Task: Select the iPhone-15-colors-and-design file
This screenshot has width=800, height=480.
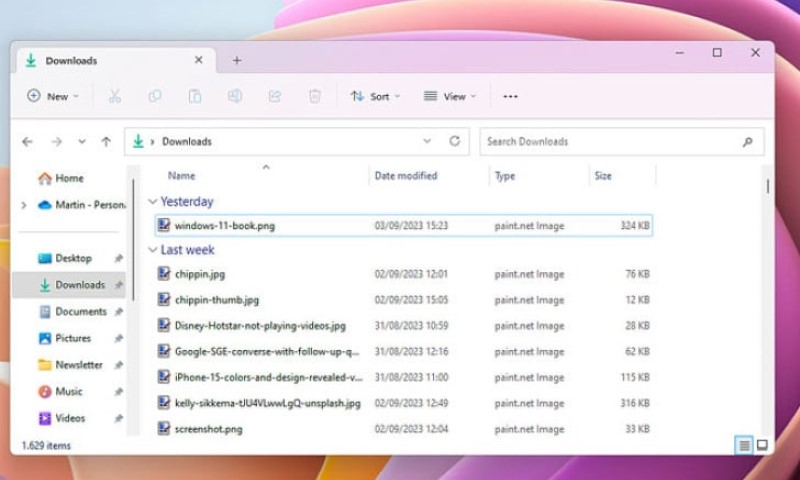Action: pos(403,377)
